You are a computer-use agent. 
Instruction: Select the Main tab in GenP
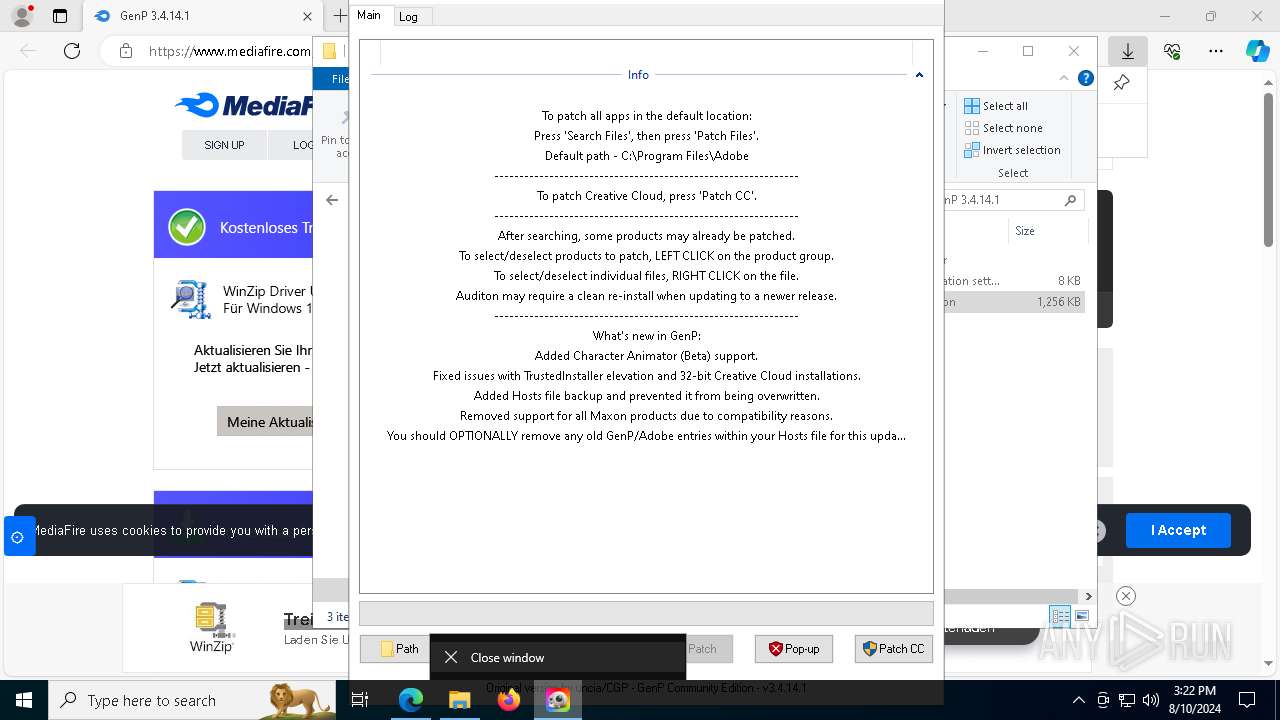(369, 15)
